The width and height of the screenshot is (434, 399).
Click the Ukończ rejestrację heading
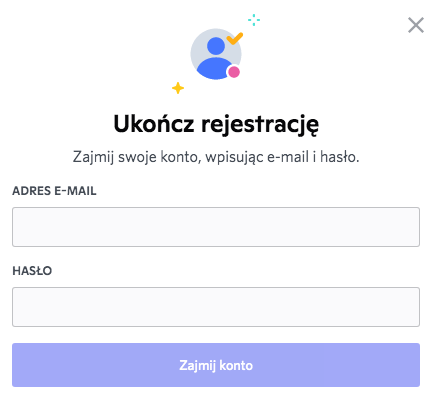coord(216,125)
